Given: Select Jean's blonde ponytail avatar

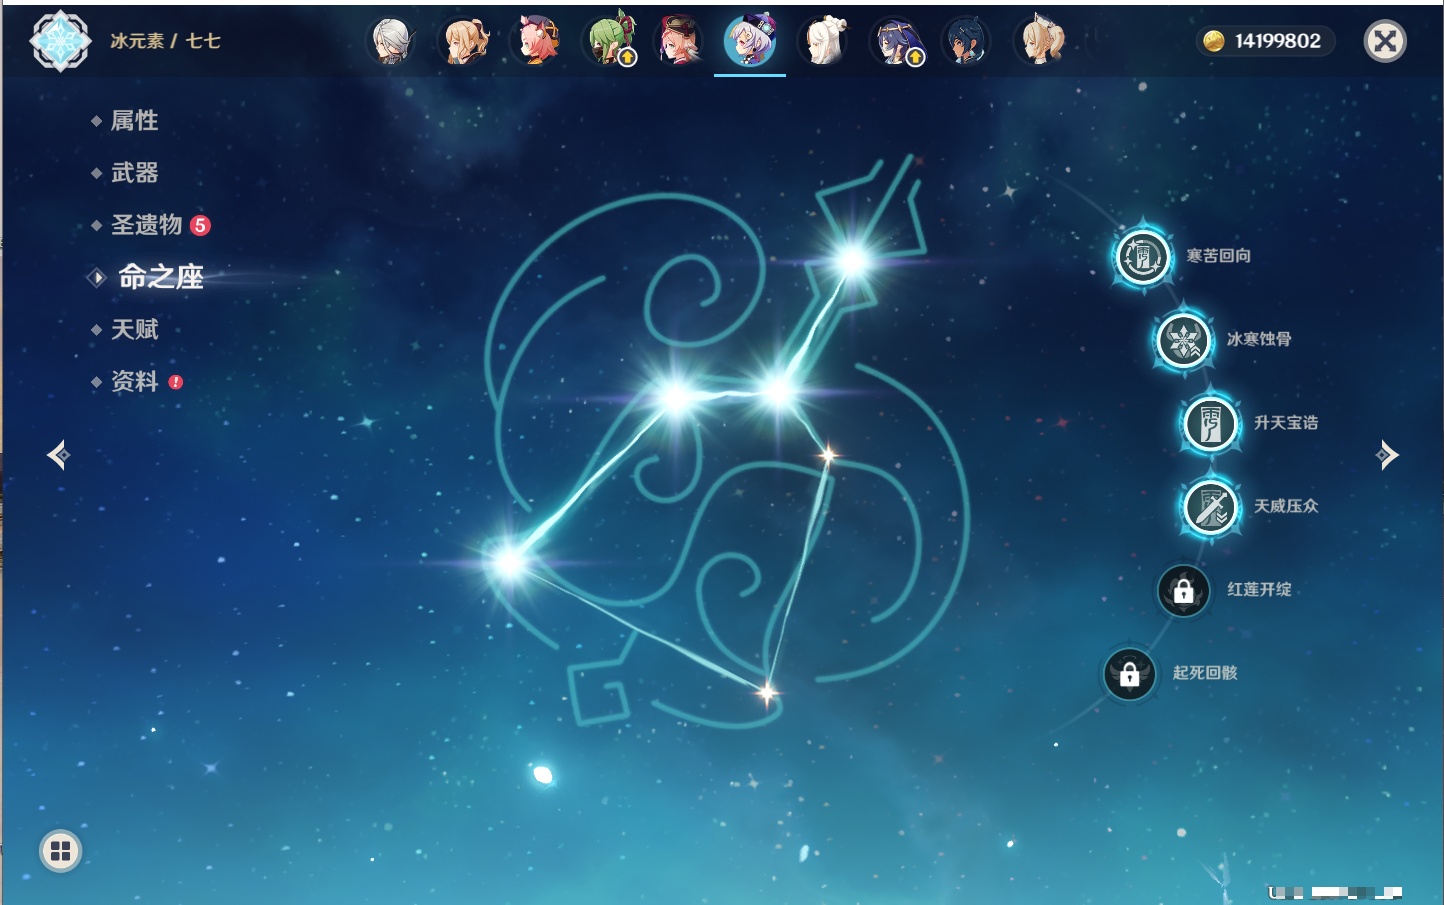Looking at the screenshot, I should click(x=464, y=41).
